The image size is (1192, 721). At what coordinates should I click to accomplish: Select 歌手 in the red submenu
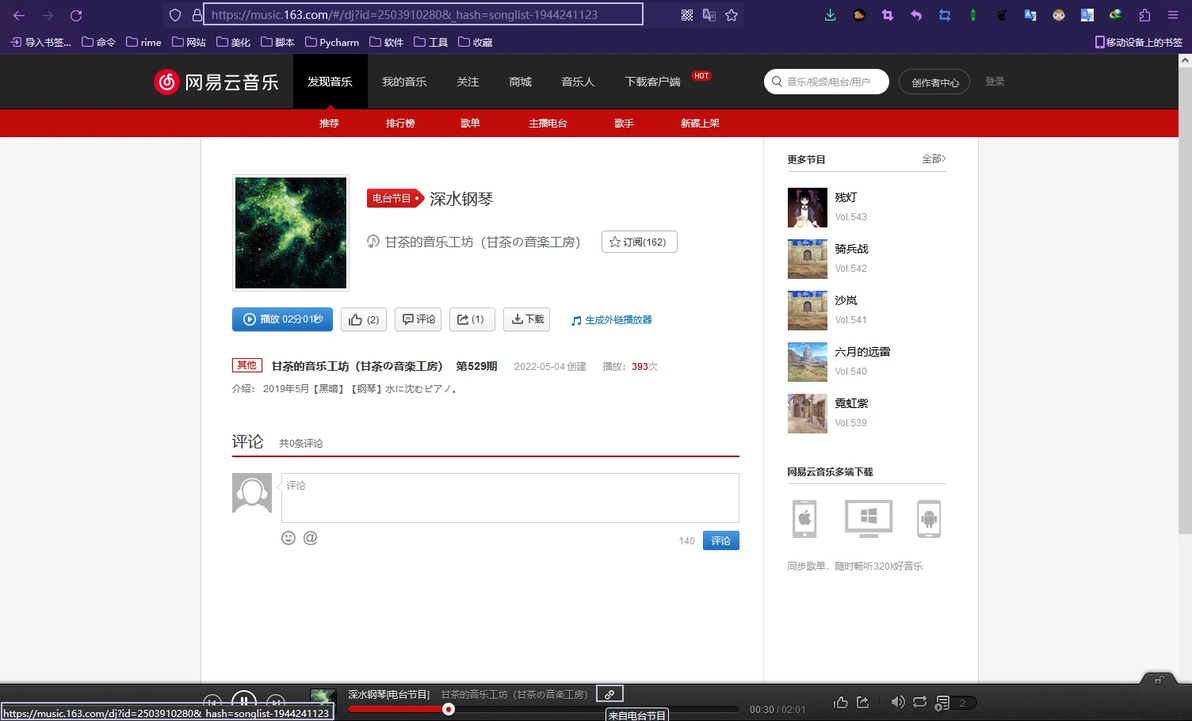point(623,123)
